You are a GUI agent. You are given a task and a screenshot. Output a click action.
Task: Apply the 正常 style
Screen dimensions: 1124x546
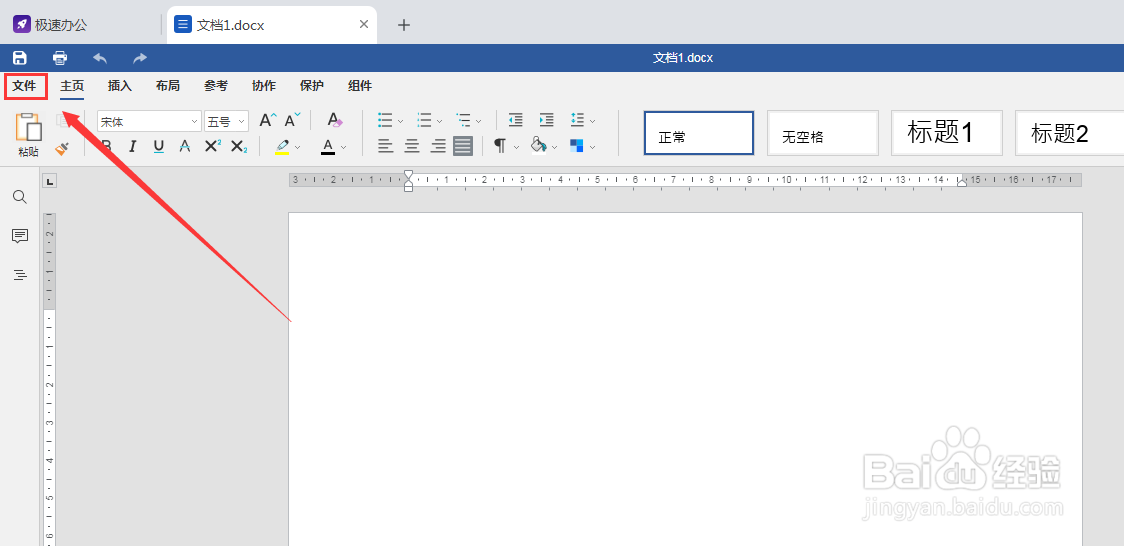click(699, 133)
